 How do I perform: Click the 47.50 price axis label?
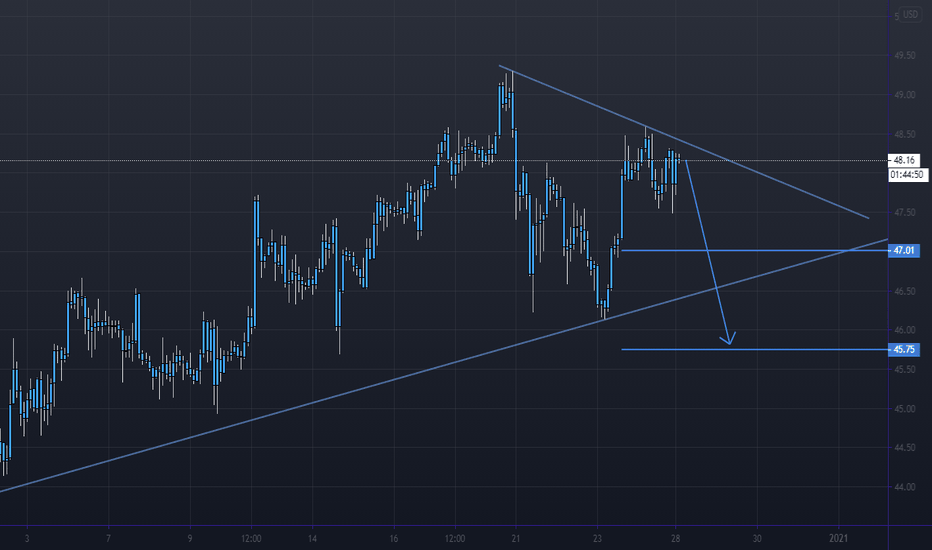point(905,212)
